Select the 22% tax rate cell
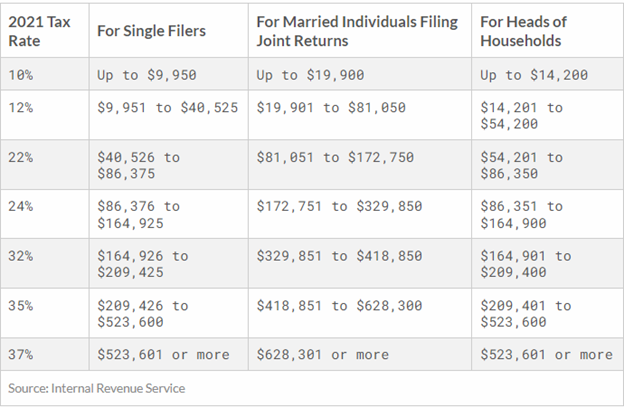The width and height of the screenshot is (624, 408). [x=20, y=158]
